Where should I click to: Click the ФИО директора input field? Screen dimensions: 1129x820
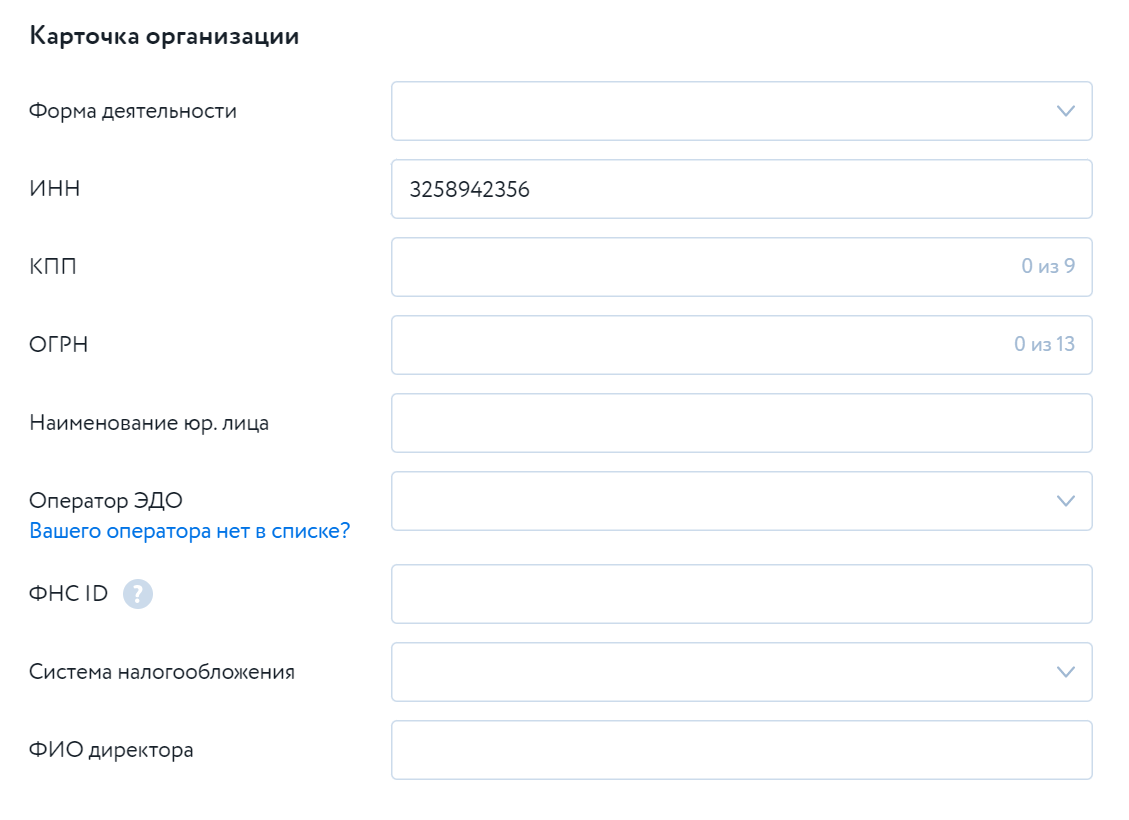(740, 750)
